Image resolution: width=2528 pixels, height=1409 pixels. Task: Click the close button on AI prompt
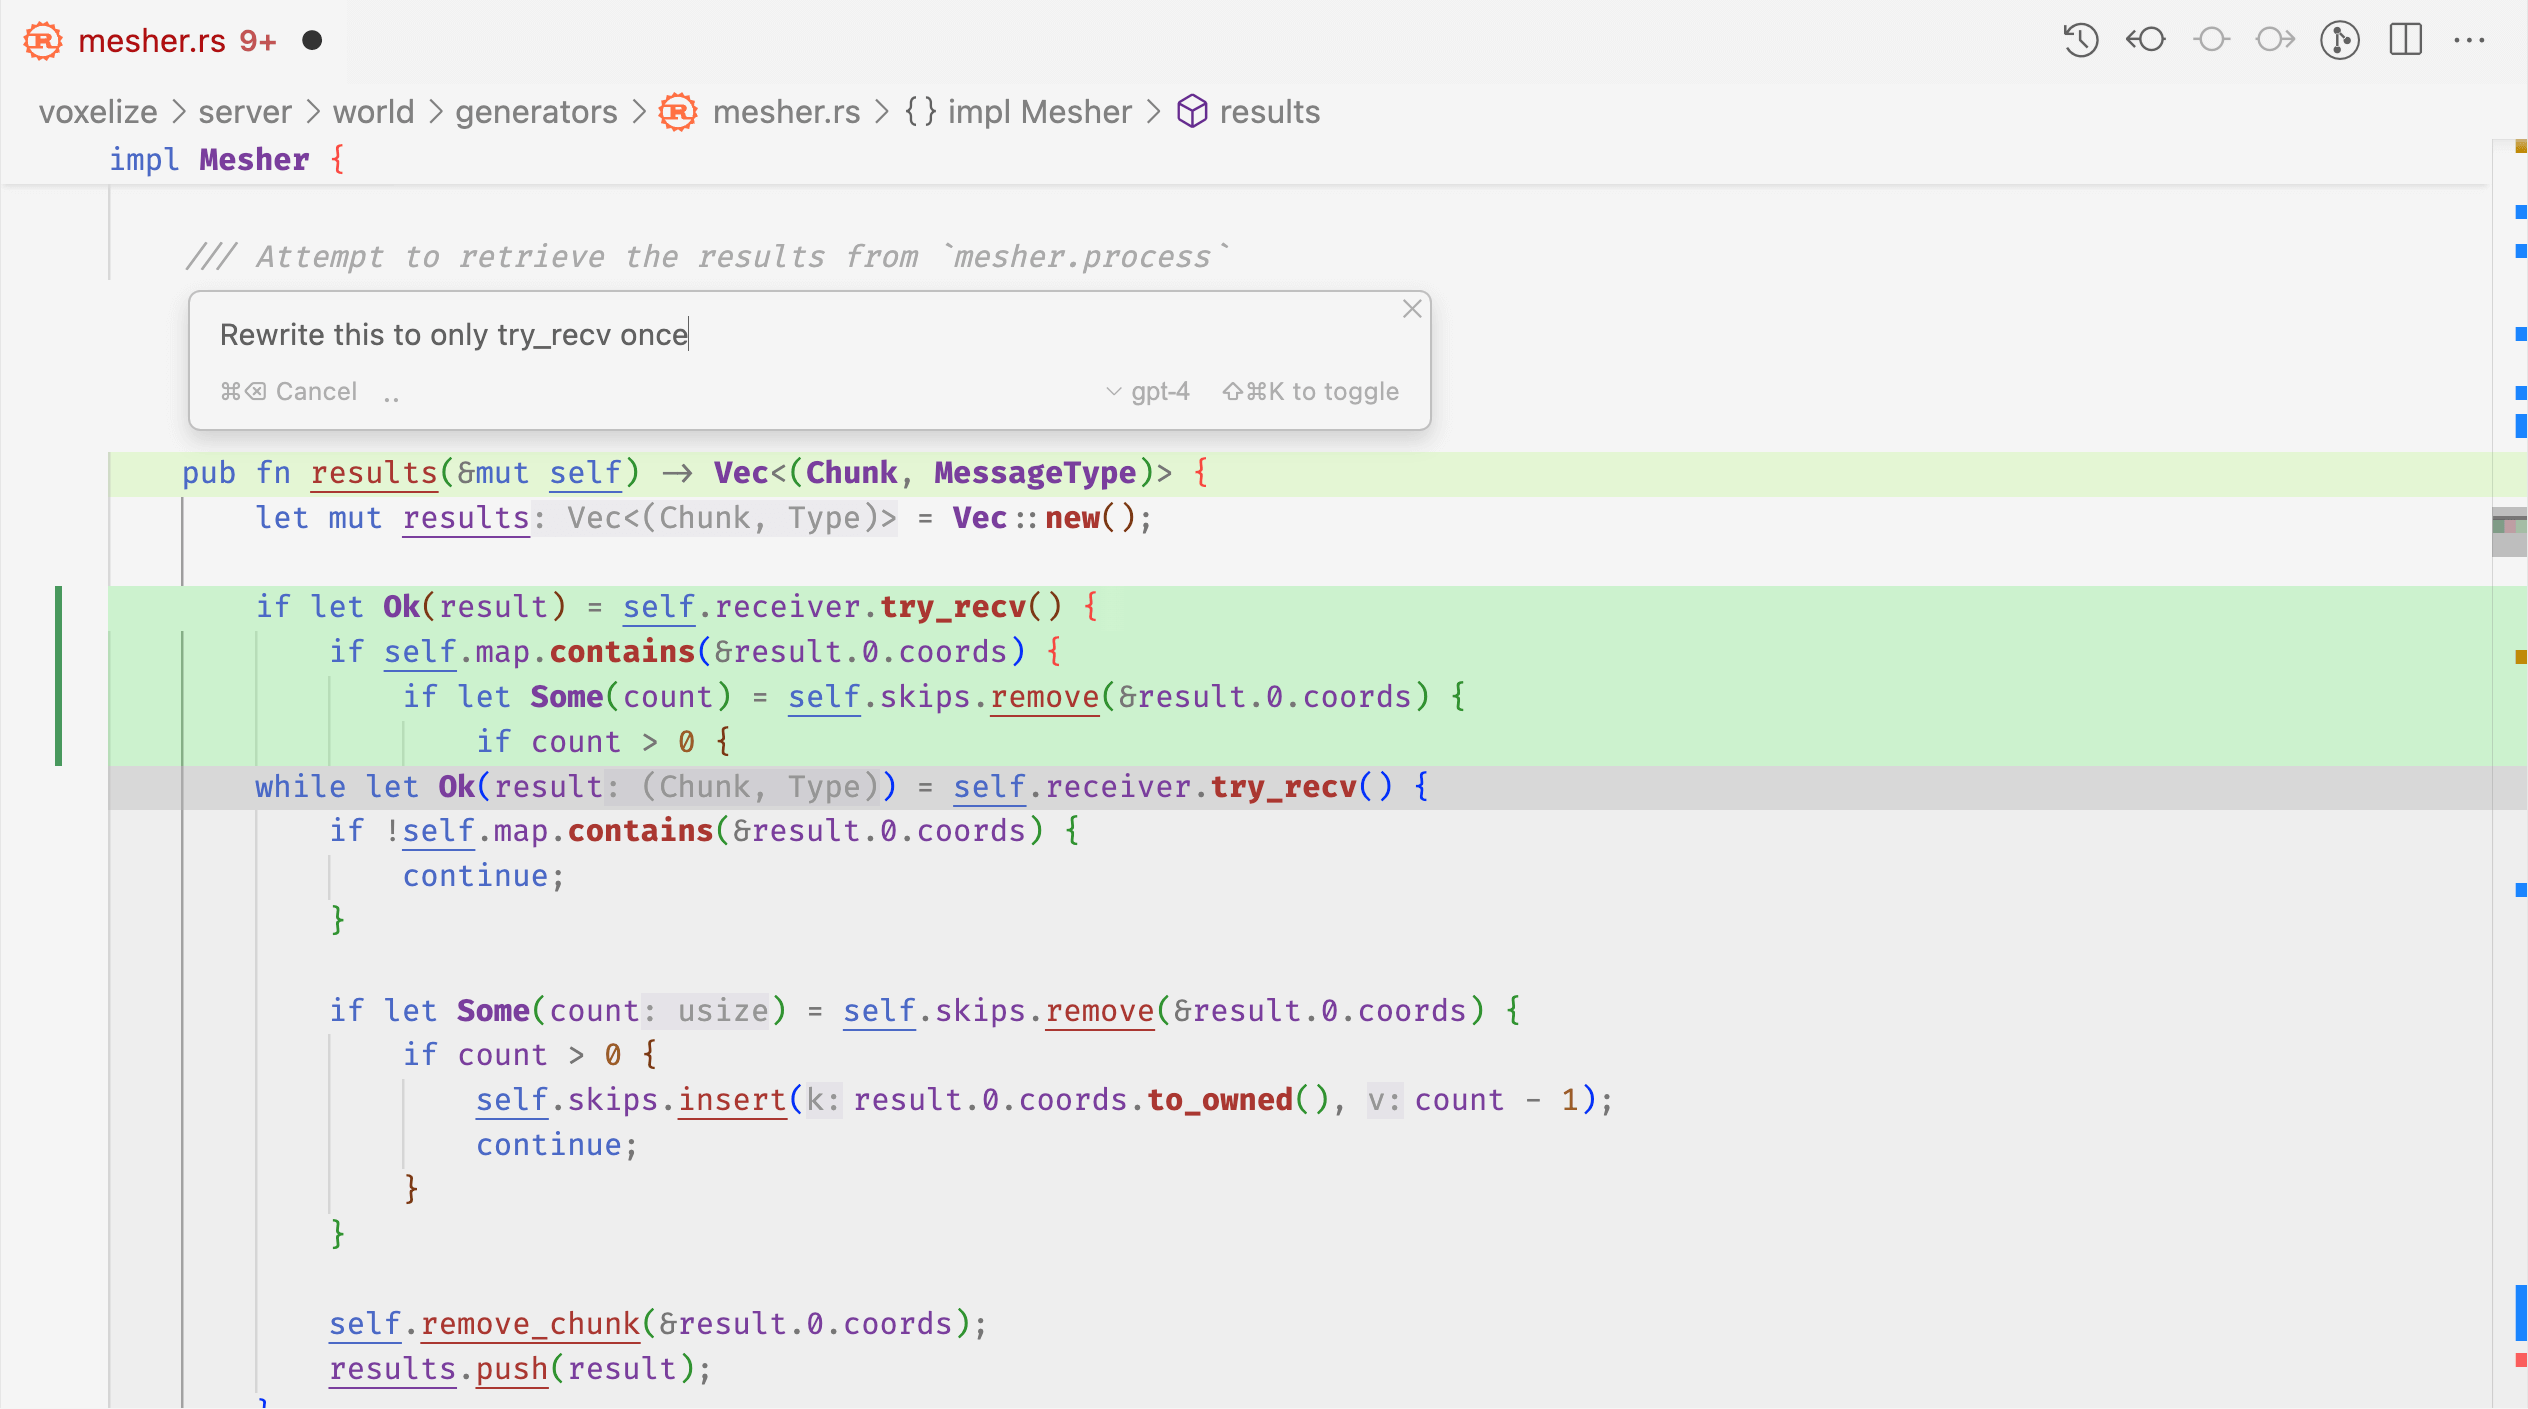(1412, 309)
